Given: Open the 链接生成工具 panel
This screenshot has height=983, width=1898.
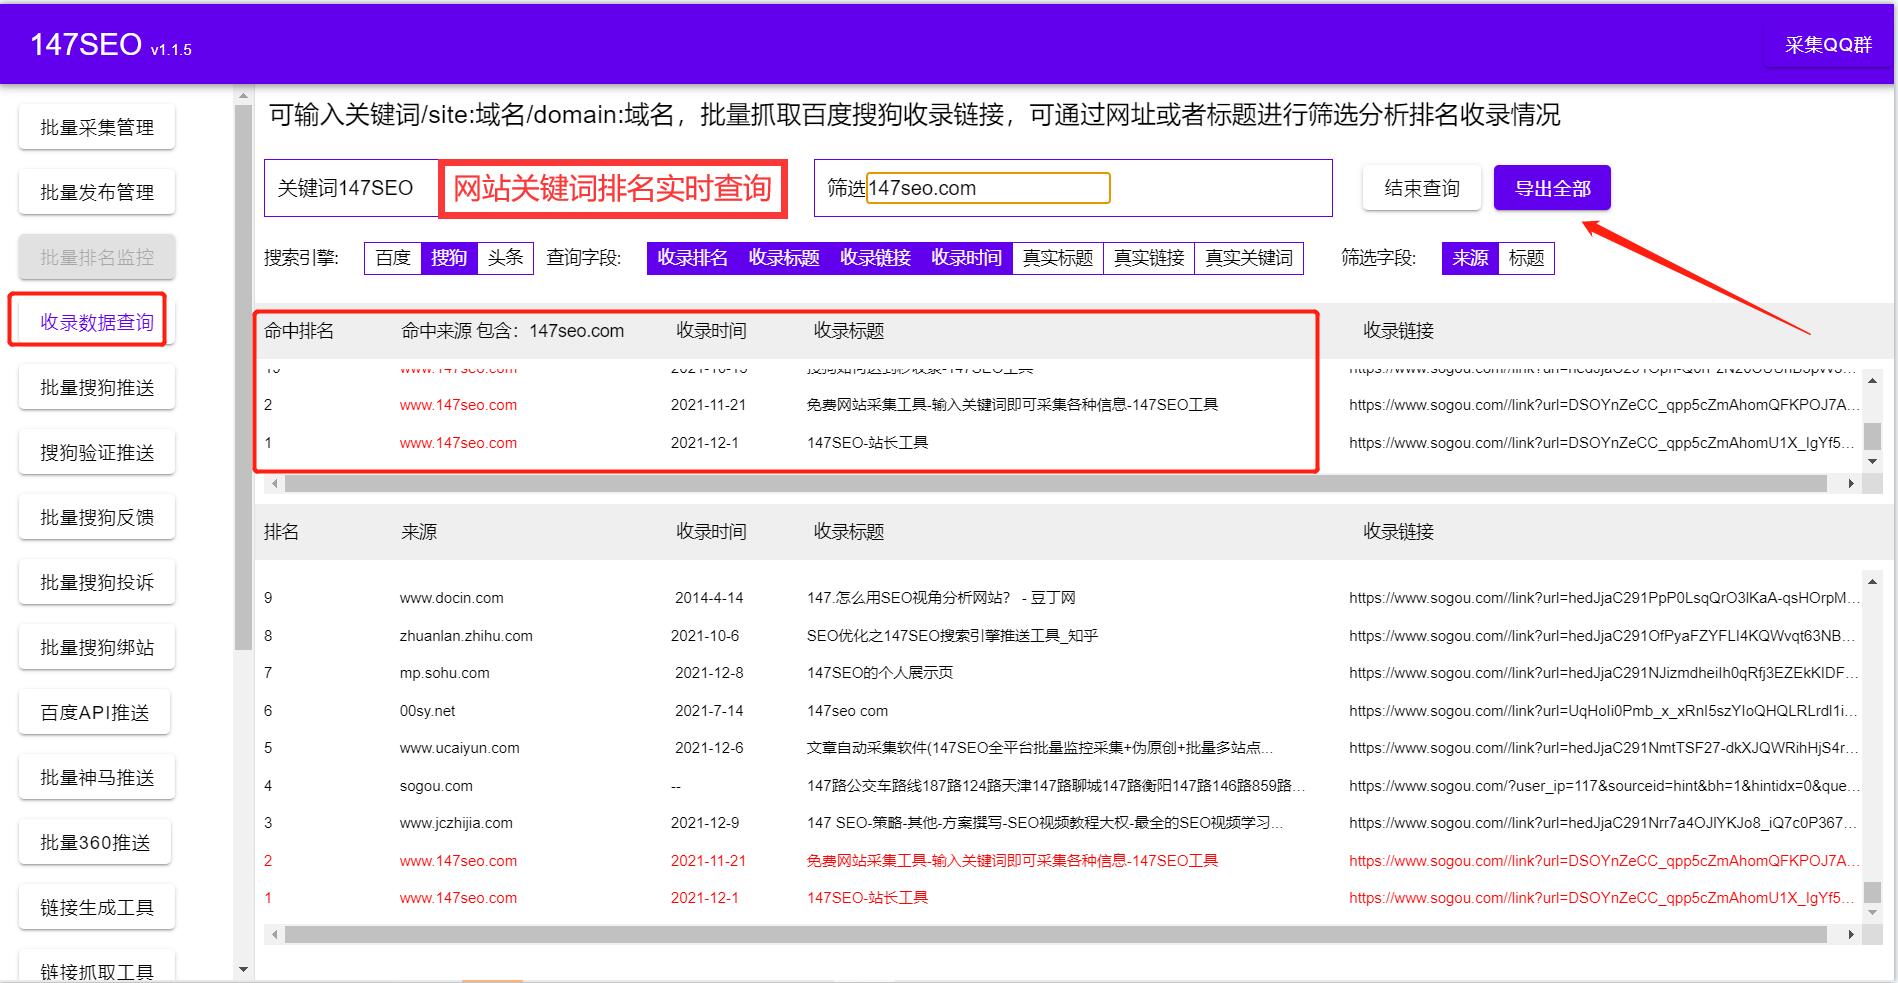Looking at the screenshot, I should pyautogui.click(x=95, y=906).
